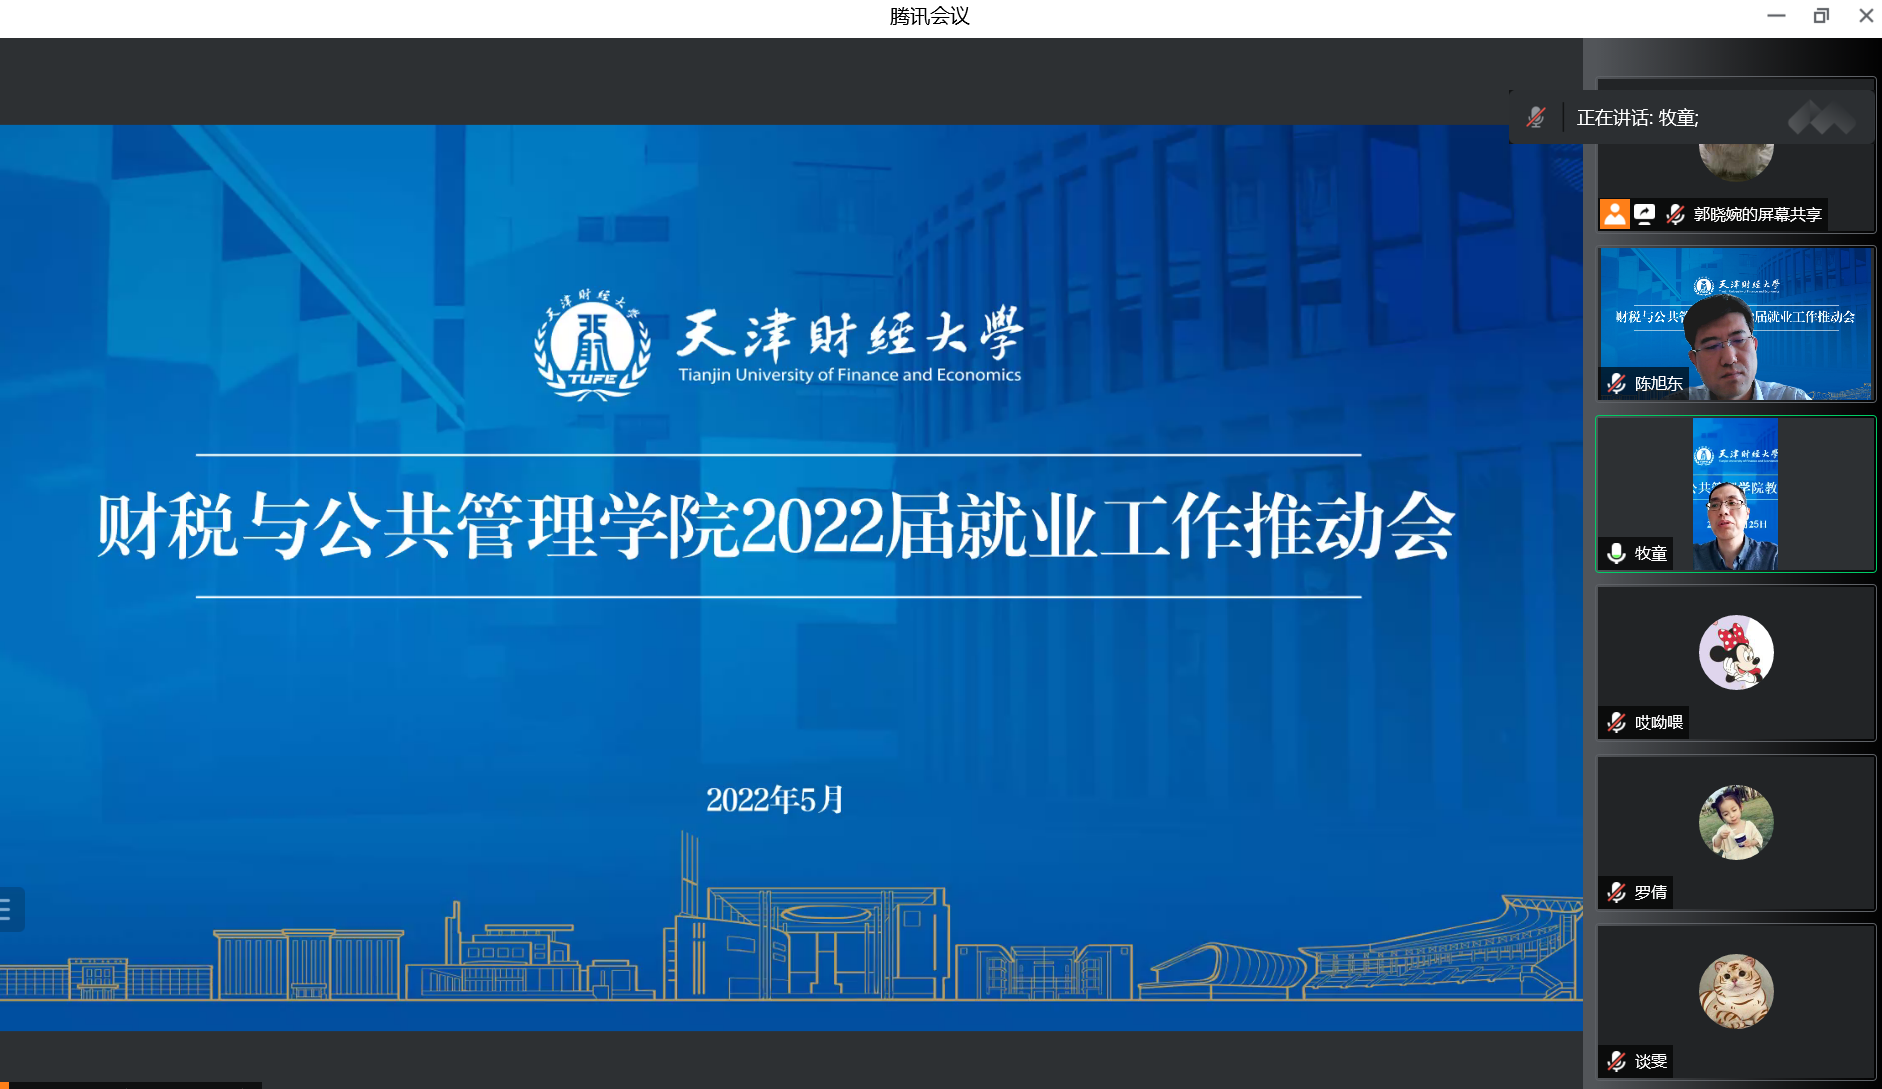Click the 正在讲话: 牧童 speaking label
The image size is (1882, 1089).
point(1637,118)
